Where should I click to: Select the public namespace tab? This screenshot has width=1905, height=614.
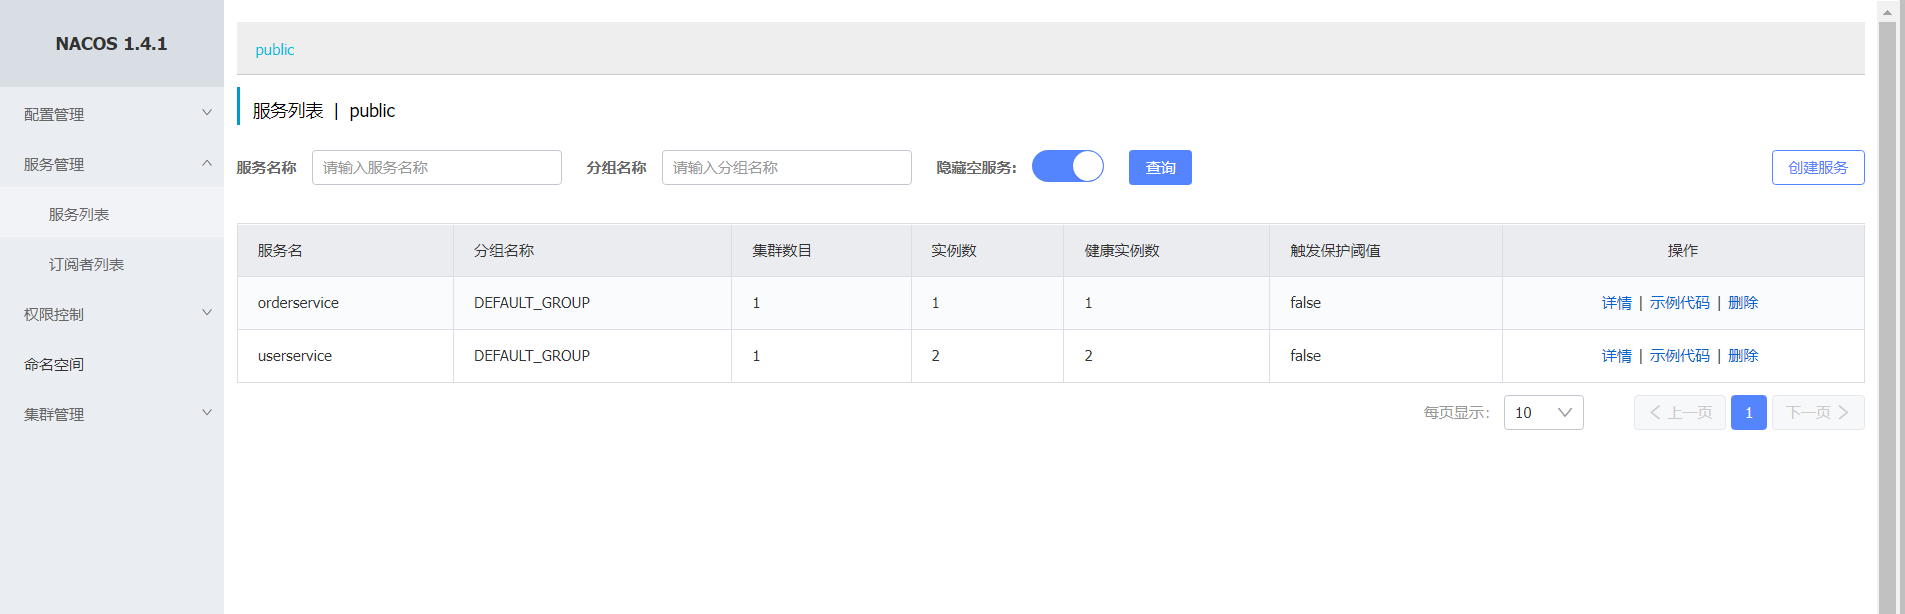tap(275, 50)
